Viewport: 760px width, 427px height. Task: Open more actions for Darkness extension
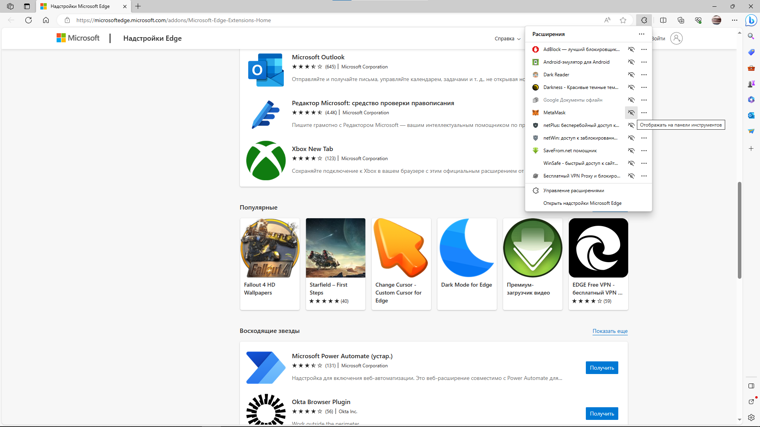click(x=644, y=87)
